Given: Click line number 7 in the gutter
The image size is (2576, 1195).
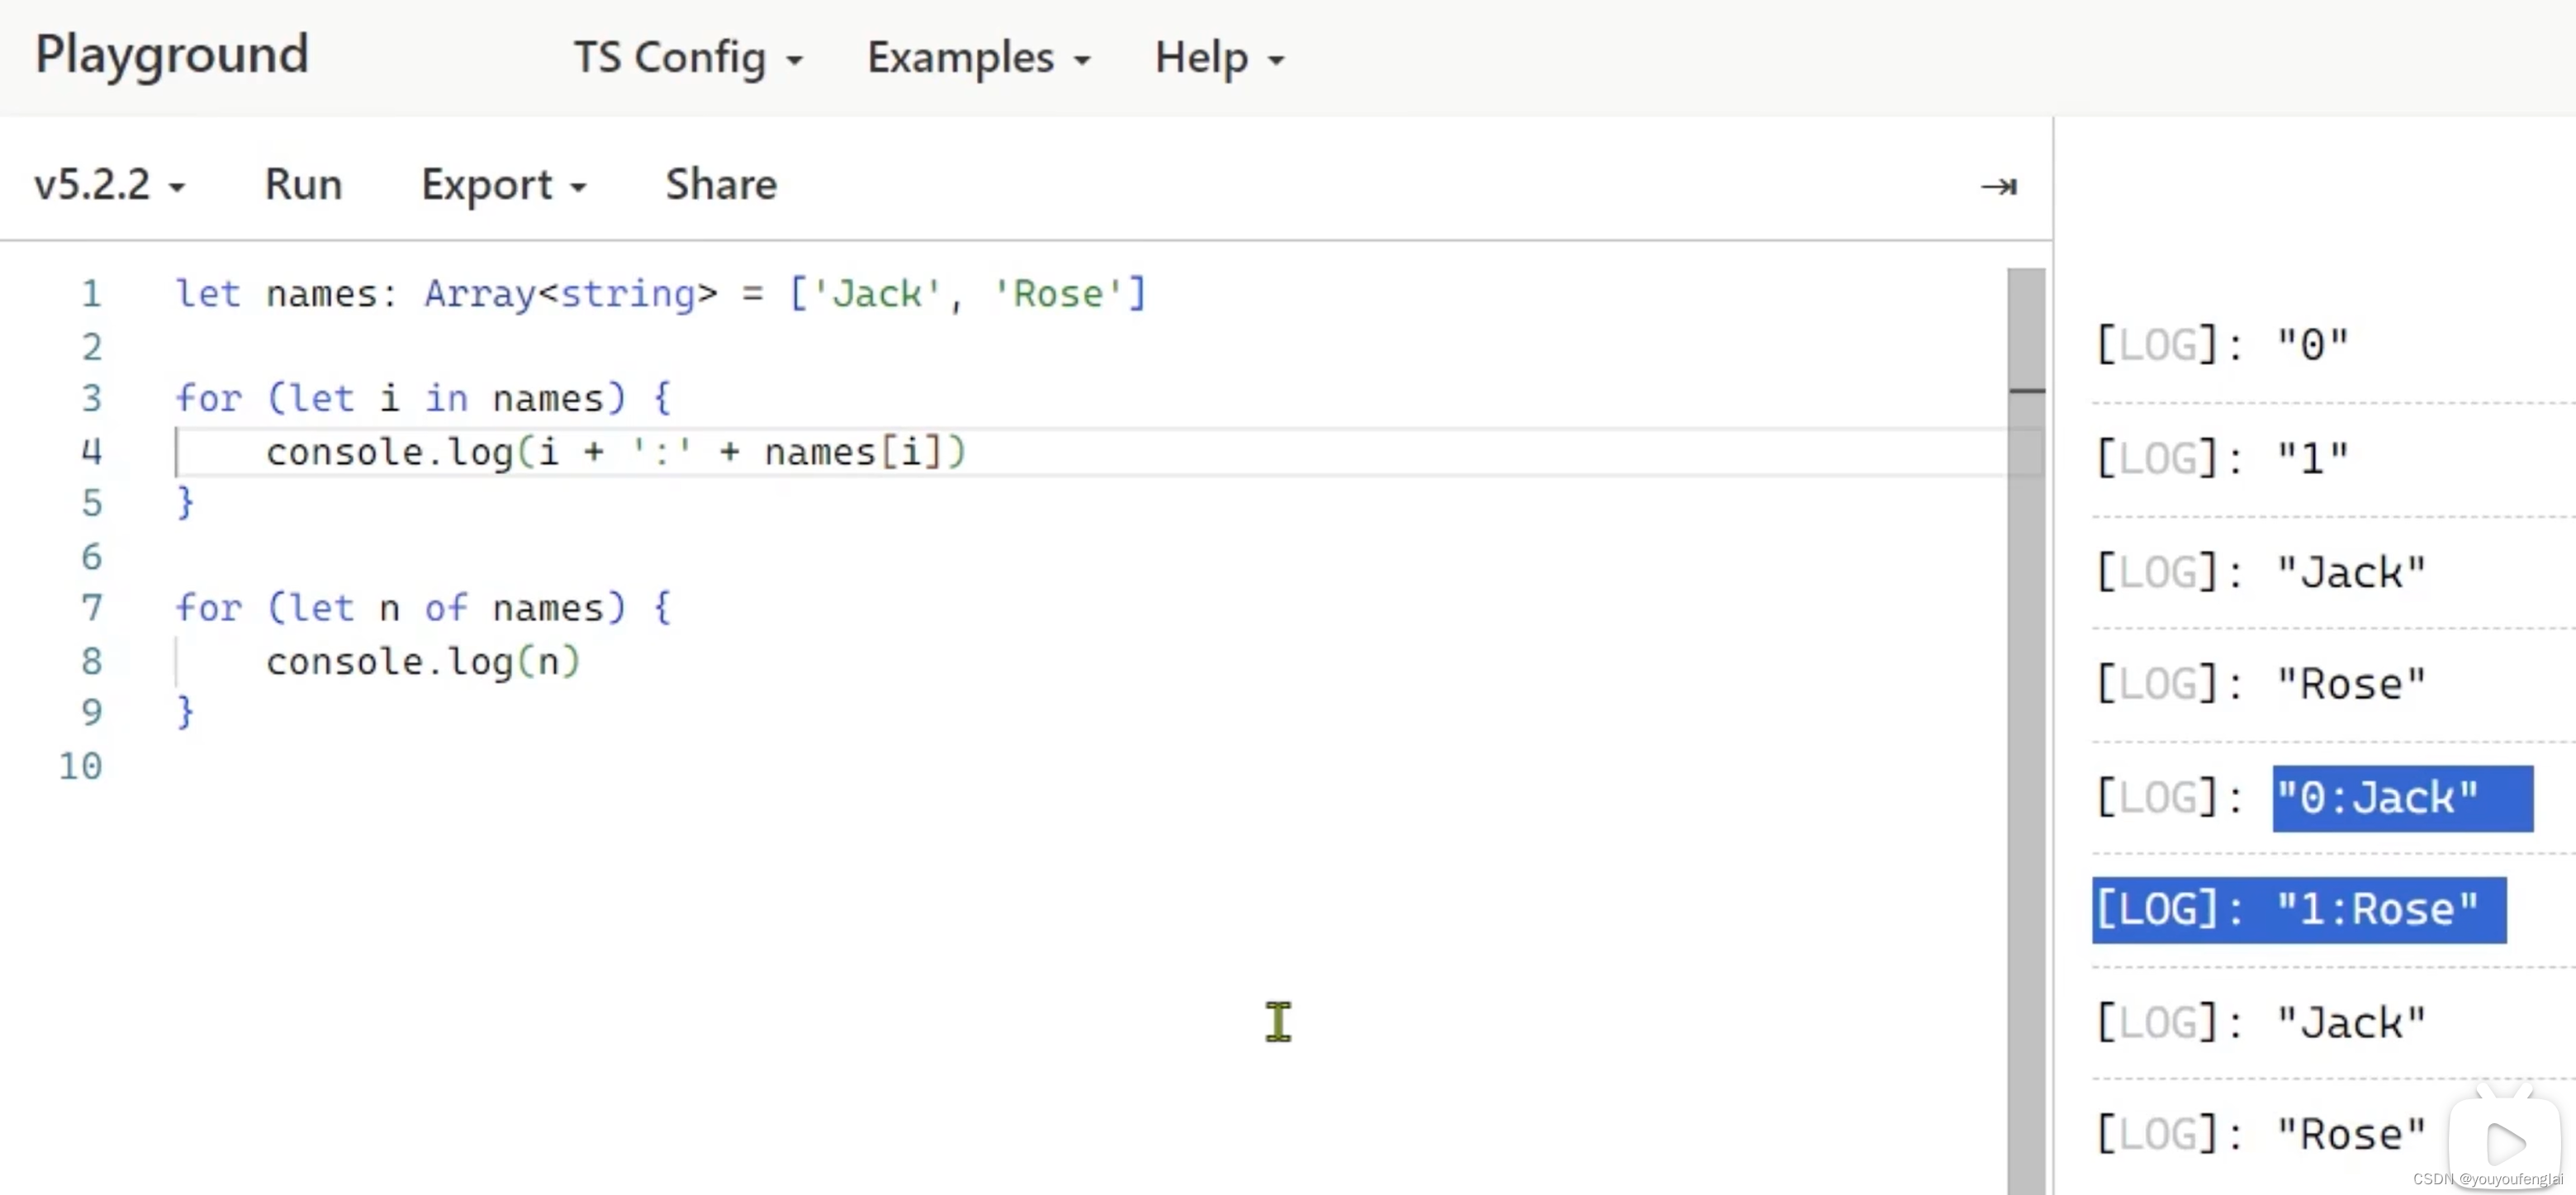Looking at the screenshot, I should pos(91,608).
